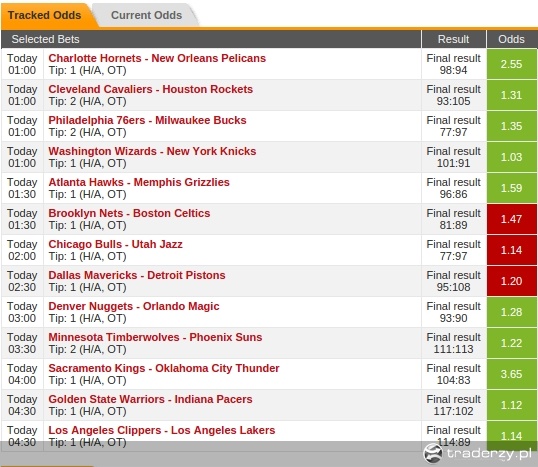Open Denver Nuggets - Orlando Magic match
538x467 pixels.
[133, 306]
